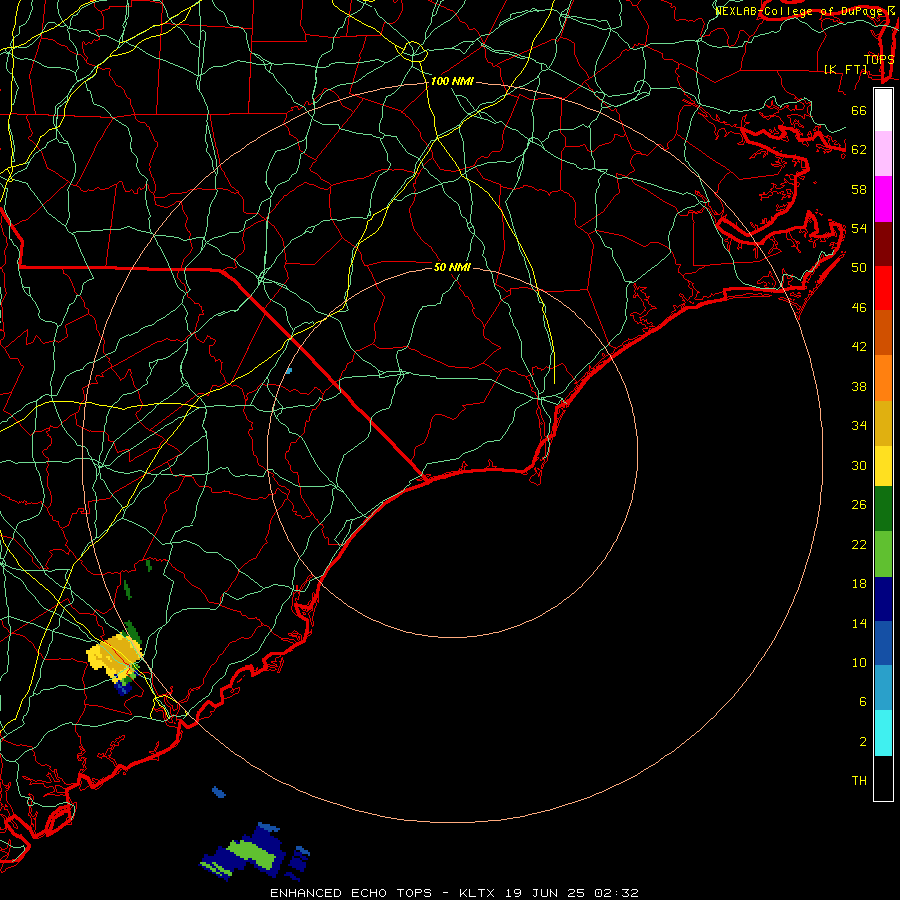Screen dimensions: 900x900
Task: Click the legend value 14
Action: tap(859, 623)
